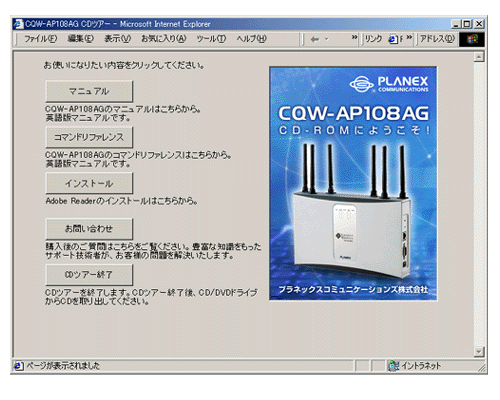Click the IE page icon in Links bar
500x400 pixels.
(x=393, y=39)
